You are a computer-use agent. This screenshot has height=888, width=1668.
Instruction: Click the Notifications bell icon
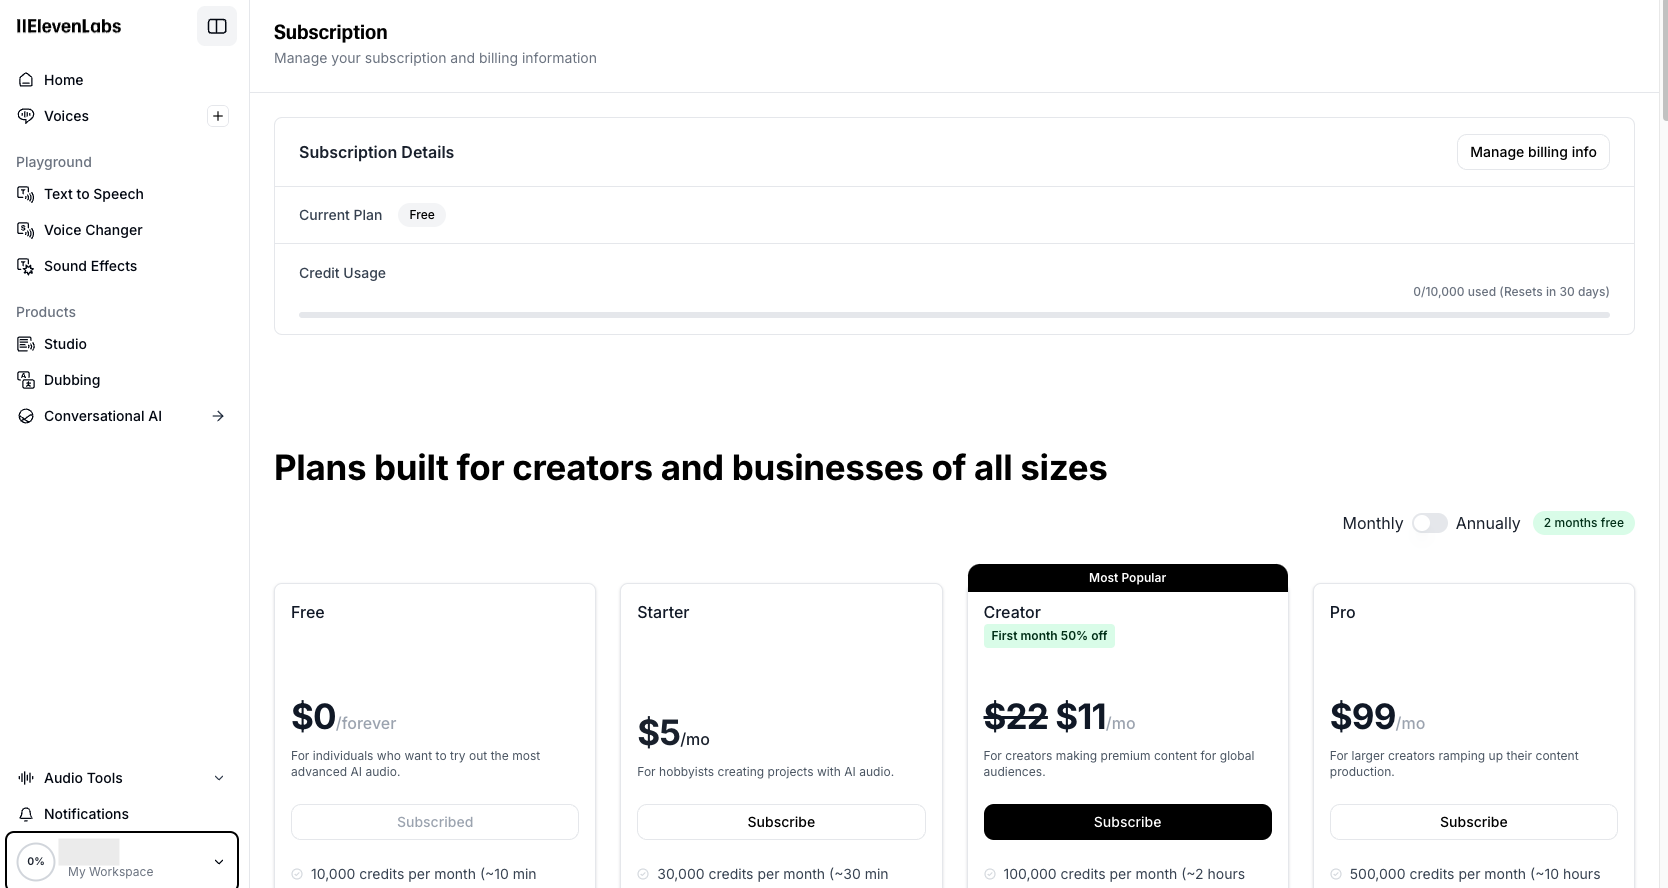point(26,814)
